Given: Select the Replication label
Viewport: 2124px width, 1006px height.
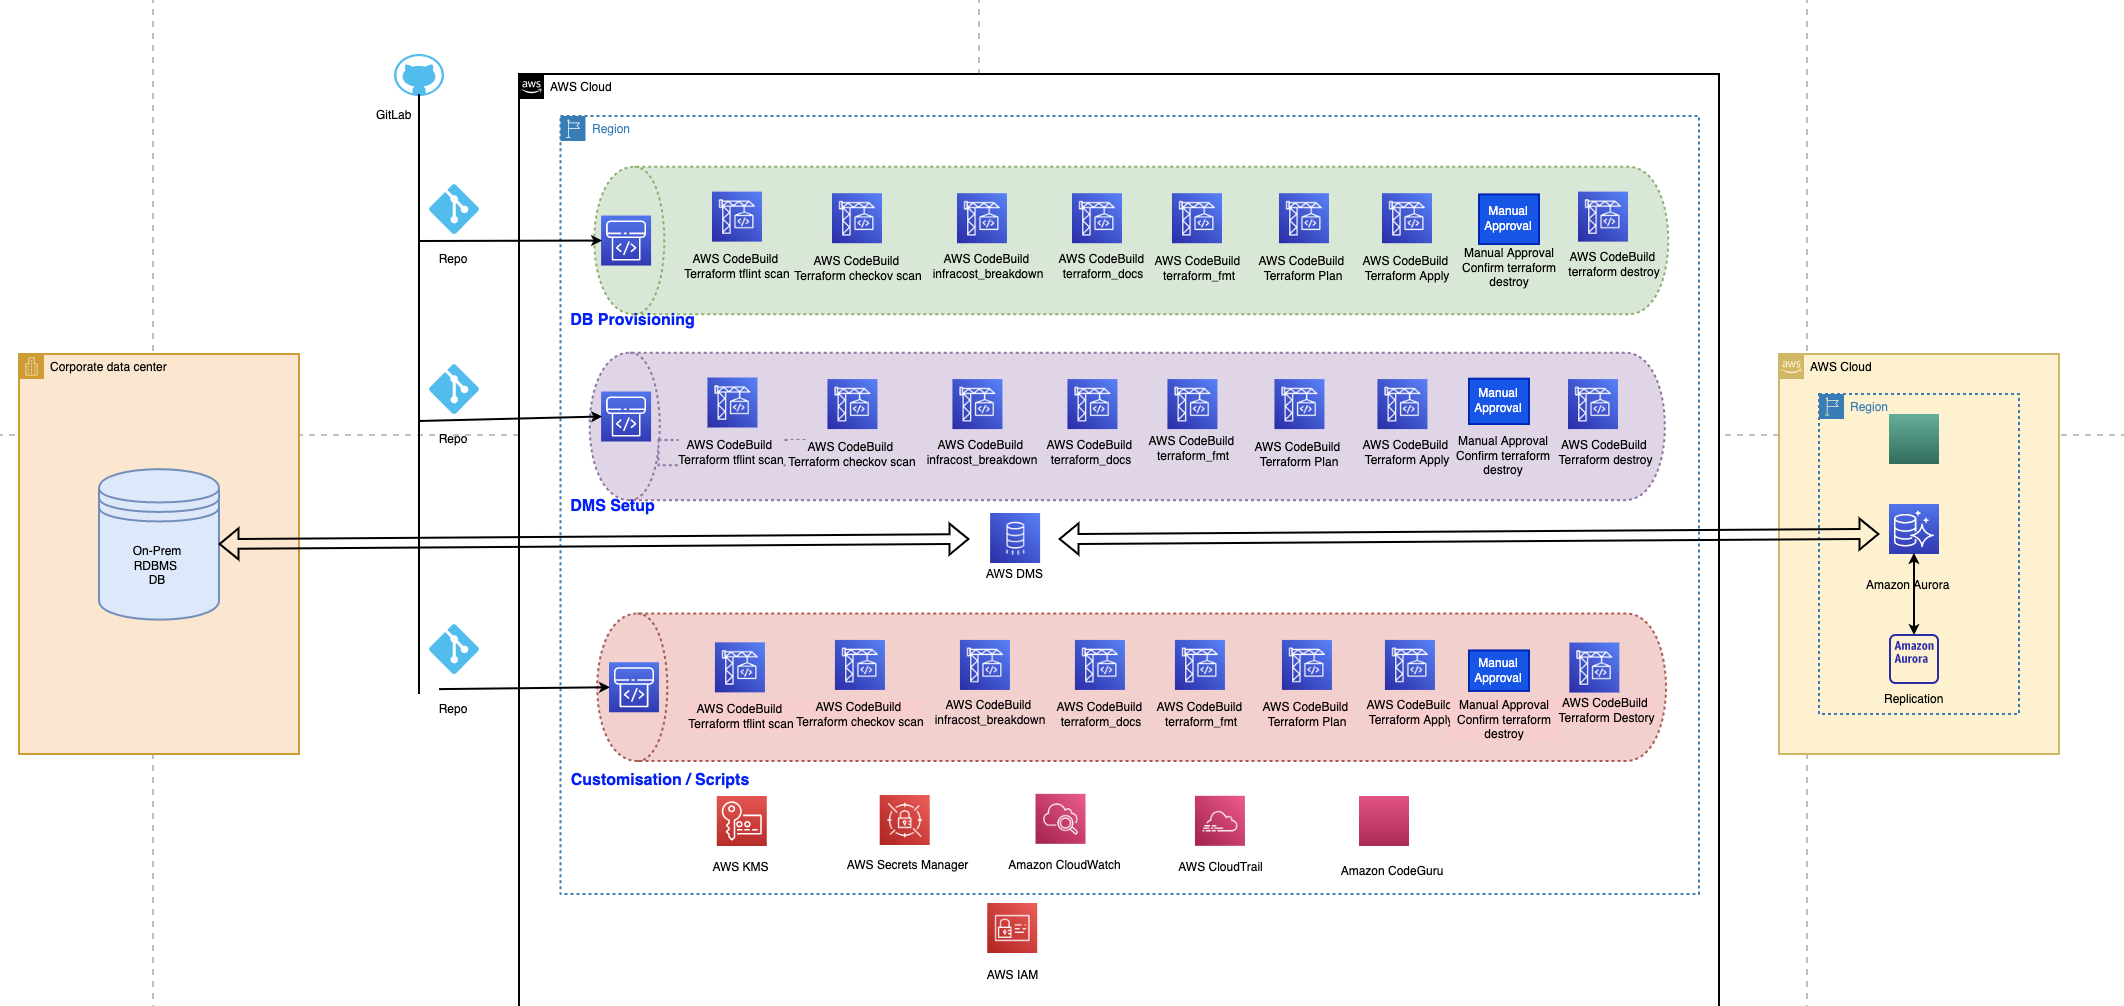Looking at the screenshot, I should pos(1914,699).
